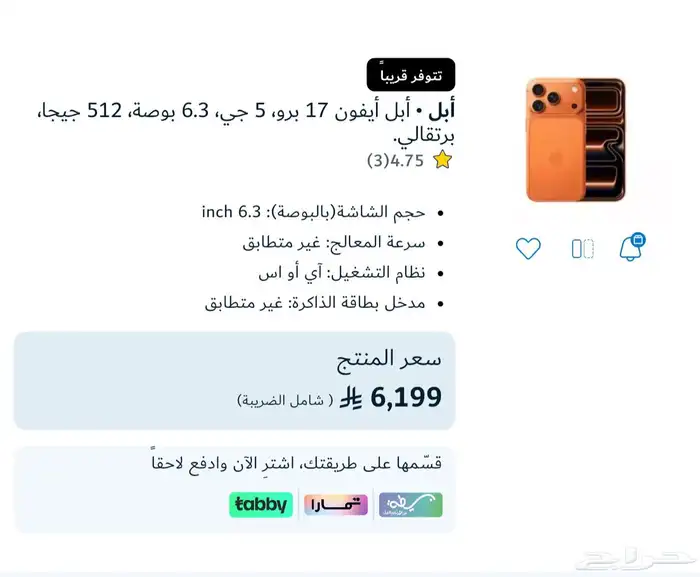Click the سعر المنتج price box heading
This screenshot has width=700, height=577.
[x=389, y=360]
